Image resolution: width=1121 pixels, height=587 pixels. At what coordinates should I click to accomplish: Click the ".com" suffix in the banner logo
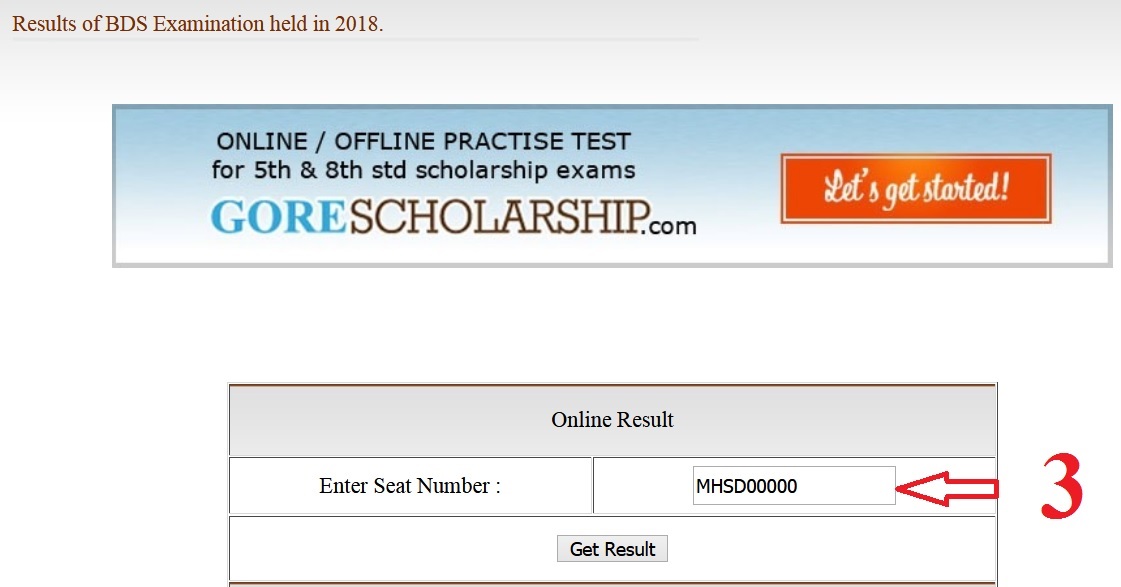tap(673, 225)
